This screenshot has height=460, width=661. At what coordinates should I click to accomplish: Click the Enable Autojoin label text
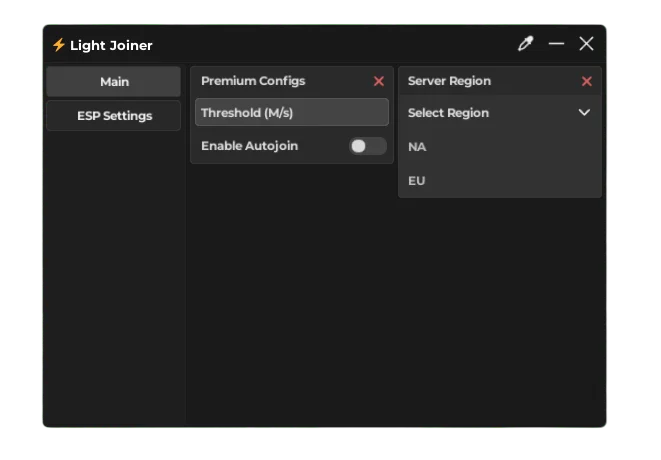[249, 146]
